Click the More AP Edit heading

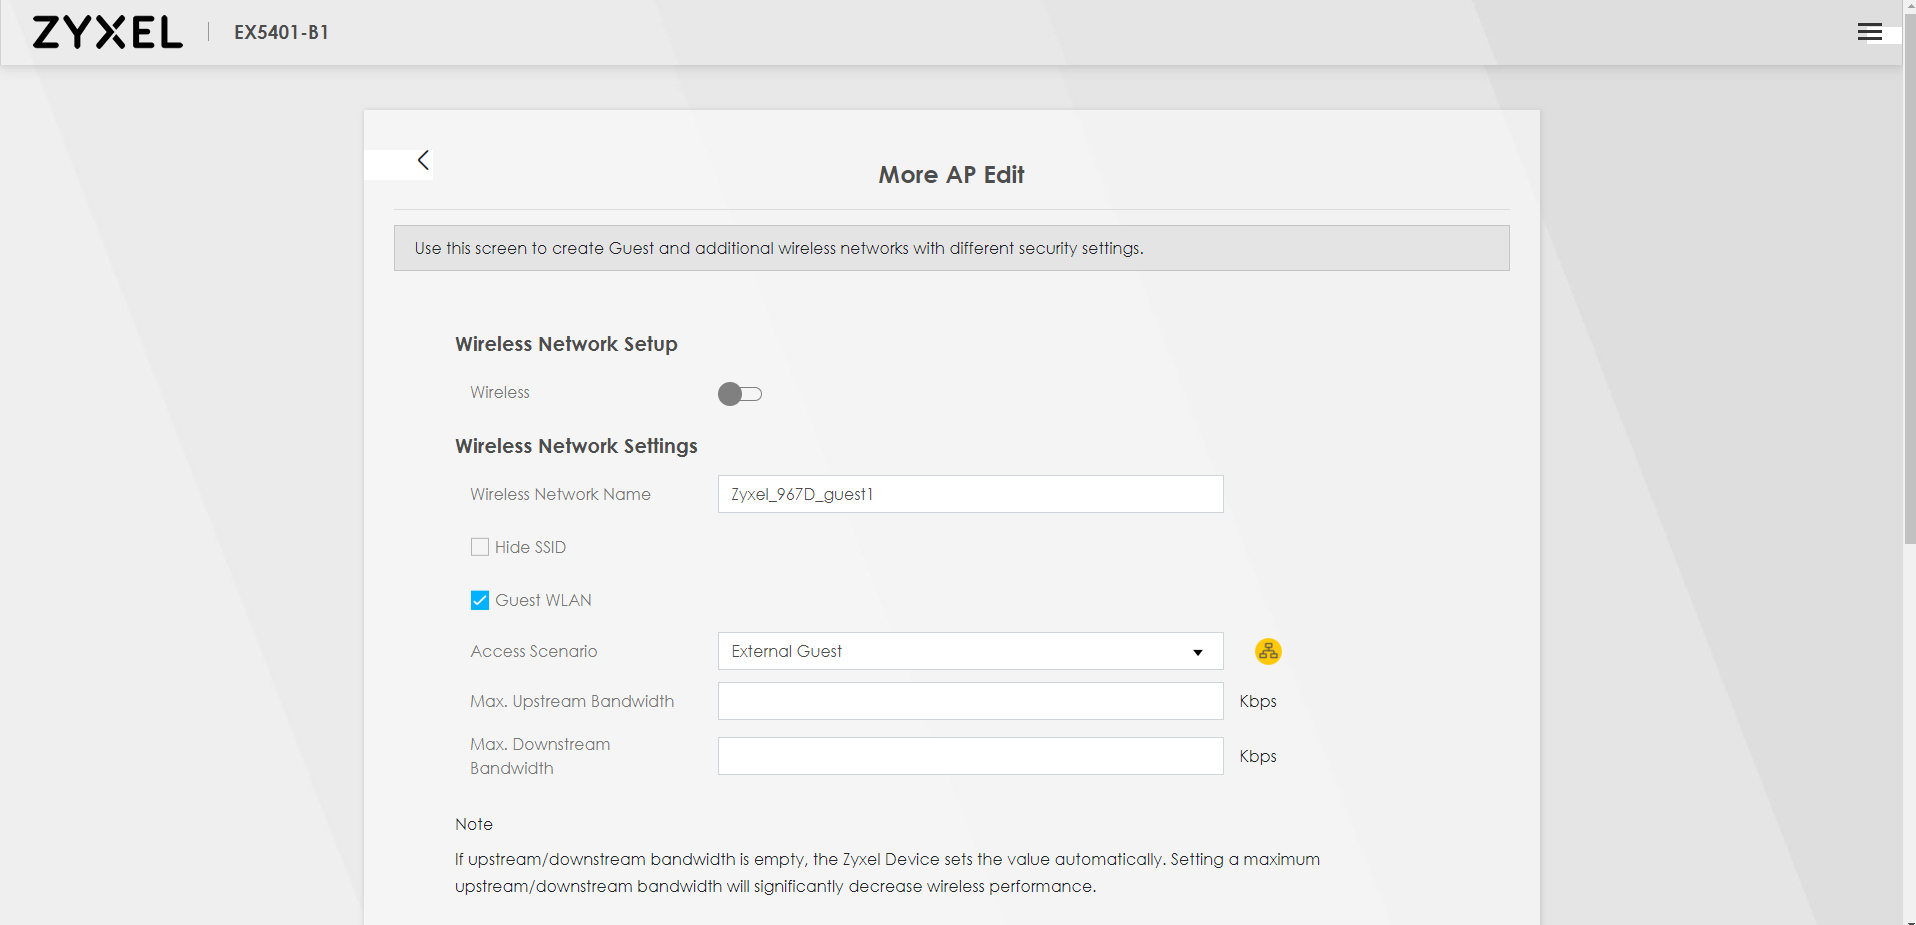951,175
